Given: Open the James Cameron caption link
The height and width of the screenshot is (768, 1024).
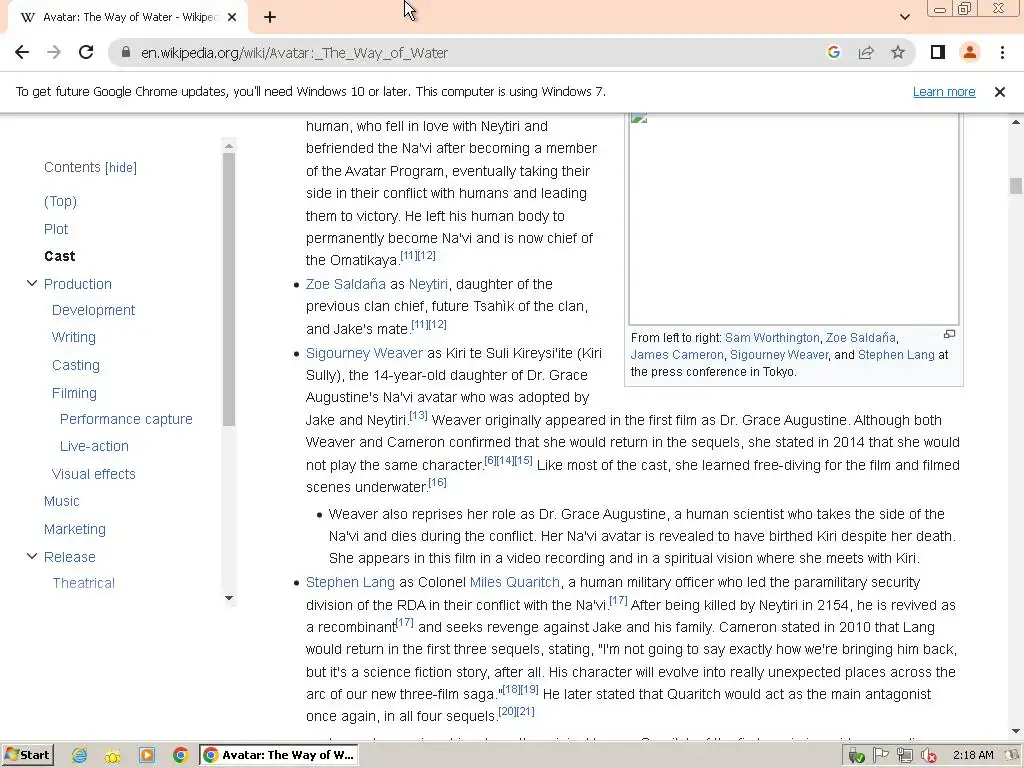Looking at the screenshot, I should (x=677, y=355).
